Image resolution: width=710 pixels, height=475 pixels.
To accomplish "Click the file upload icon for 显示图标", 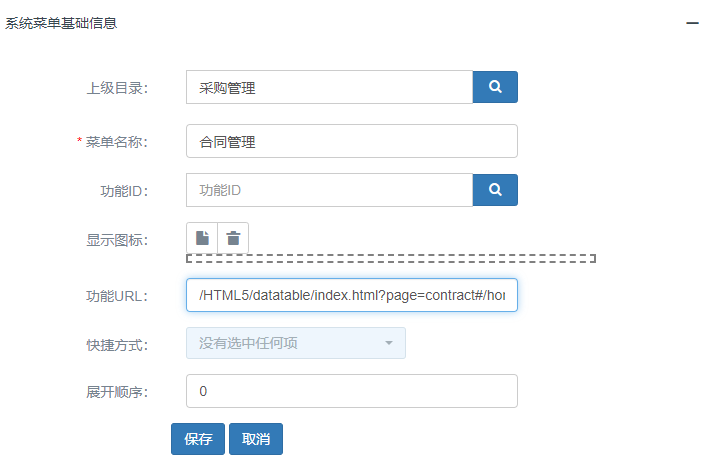I will [202, 238].
